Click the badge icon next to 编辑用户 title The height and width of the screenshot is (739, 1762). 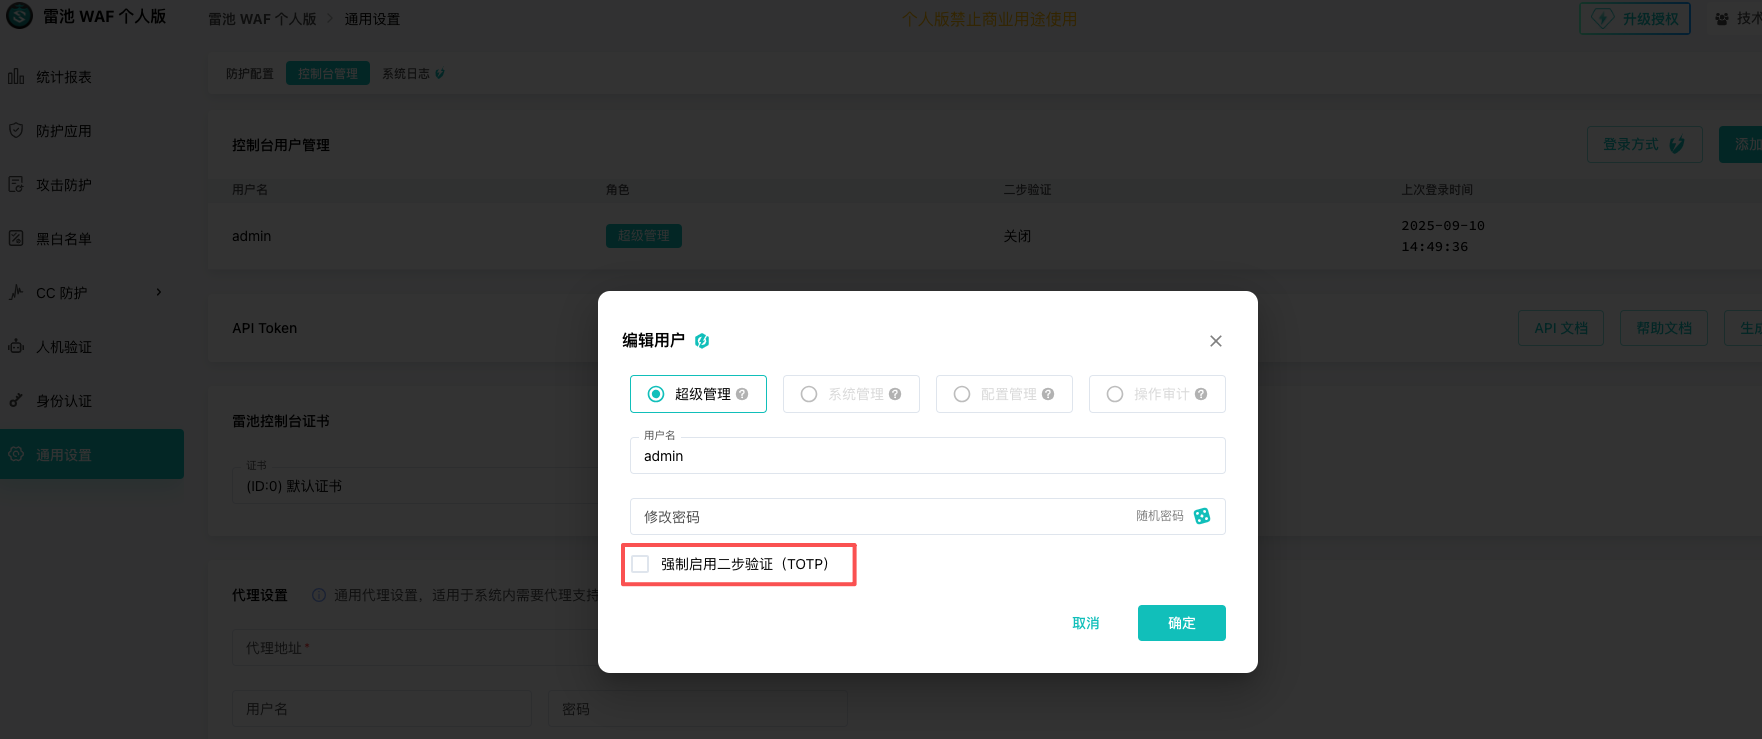702,341
